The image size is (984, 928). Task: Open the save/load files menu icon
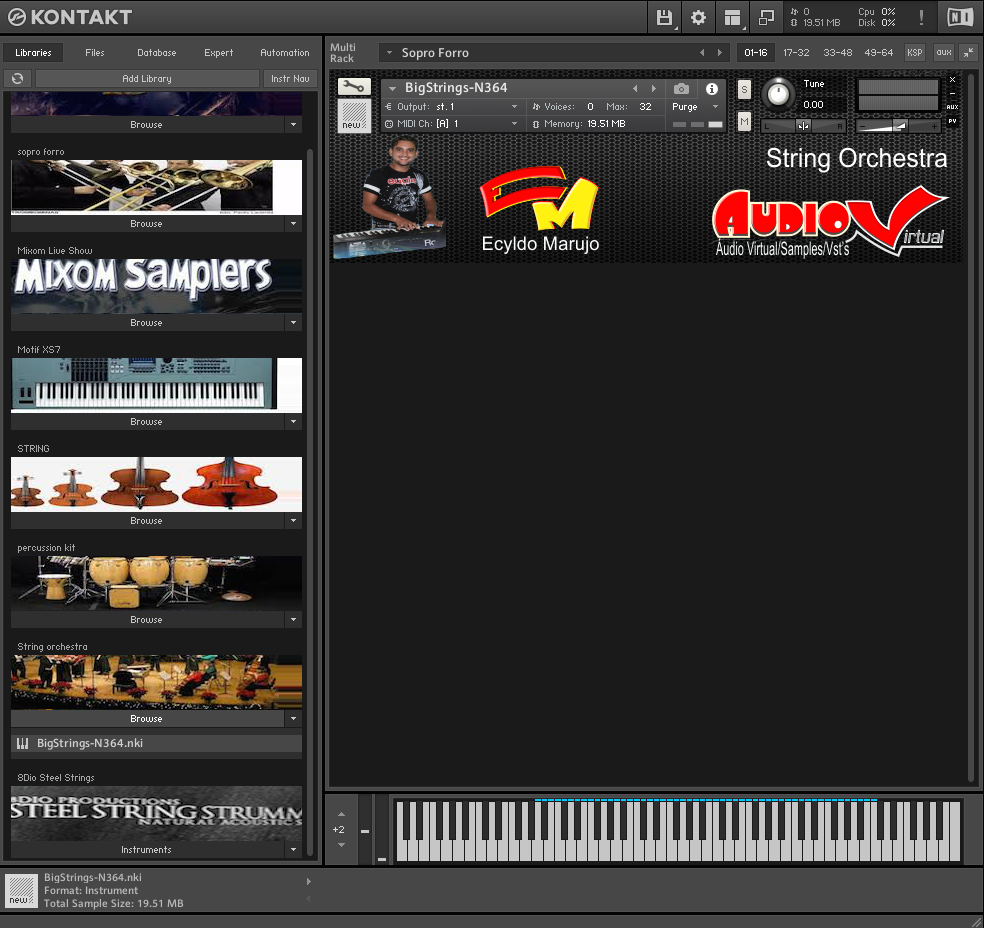(664, 18)
